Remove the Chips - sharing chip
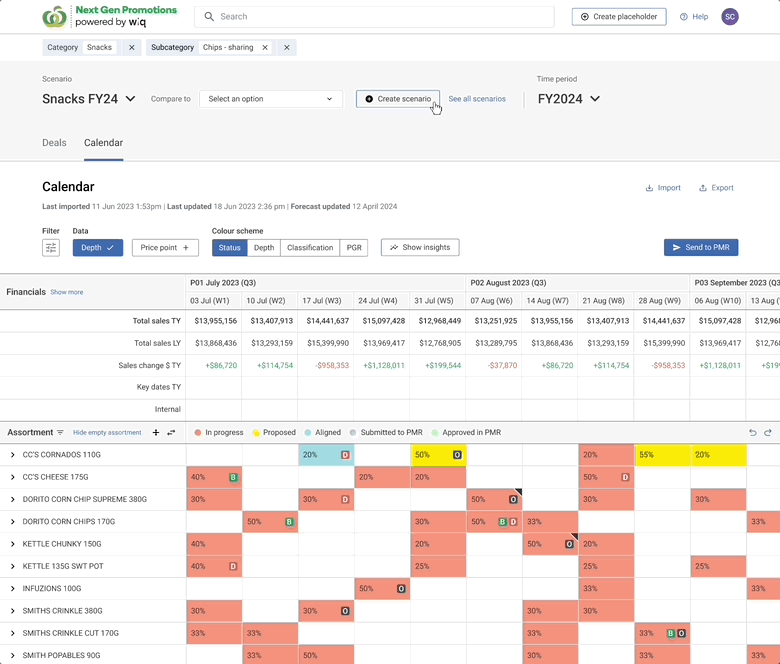The image size is (780, 664). point(265,47)
